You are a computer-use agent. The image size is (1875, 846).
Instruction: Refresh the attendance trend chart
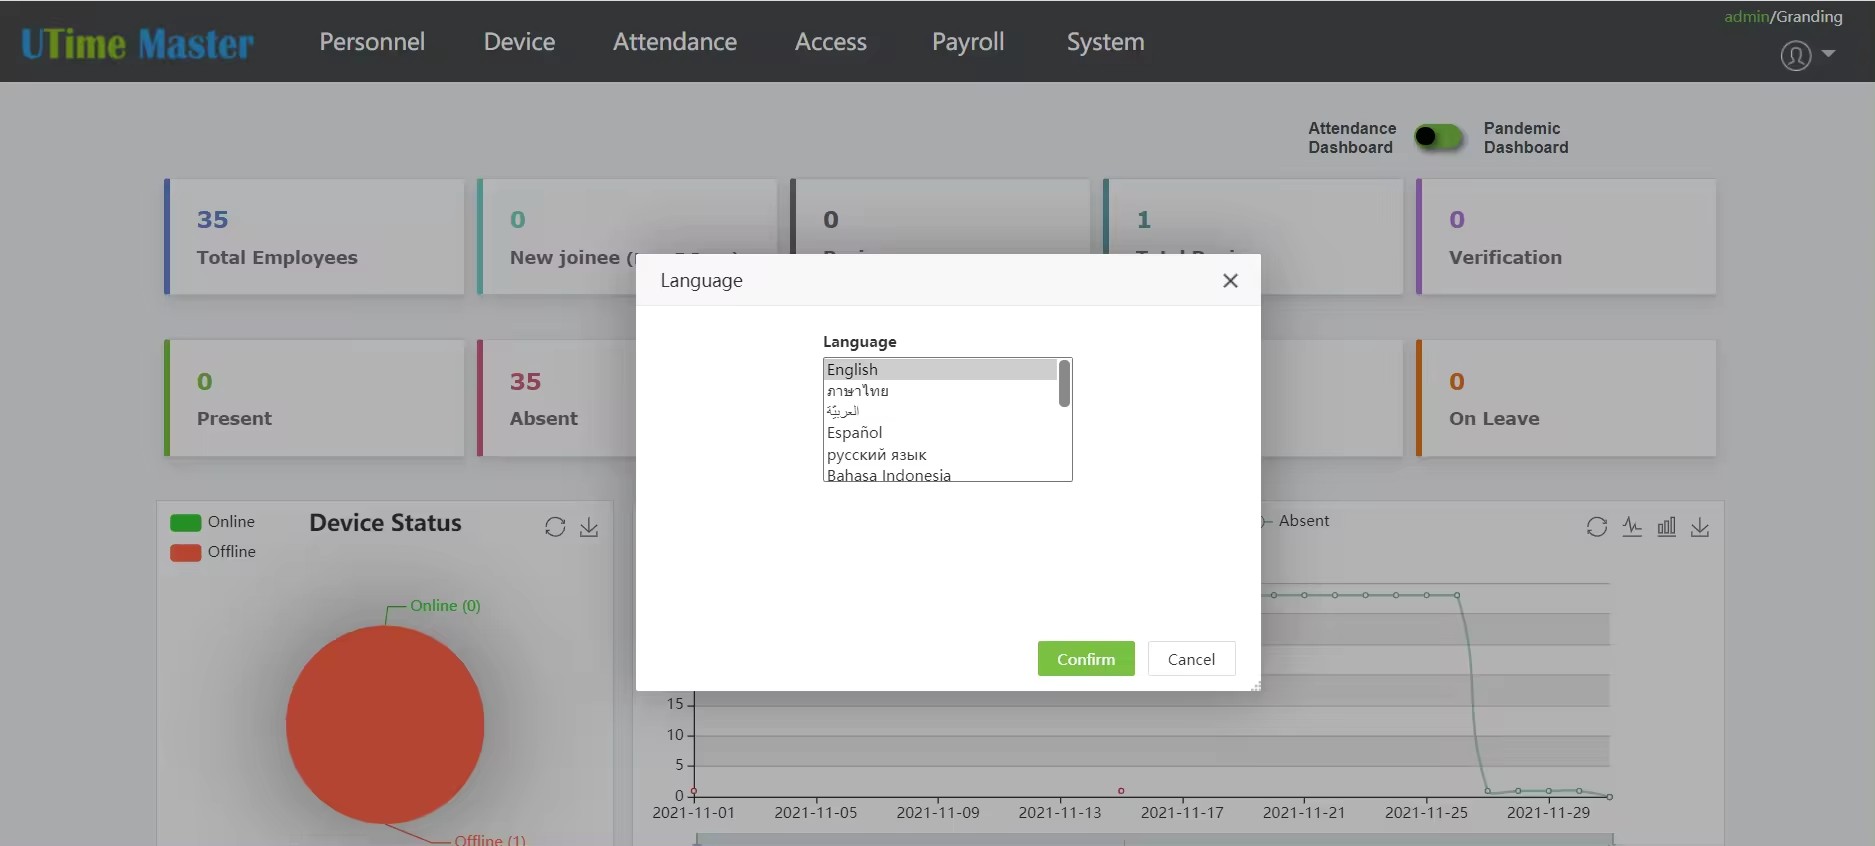[1597, 527]
